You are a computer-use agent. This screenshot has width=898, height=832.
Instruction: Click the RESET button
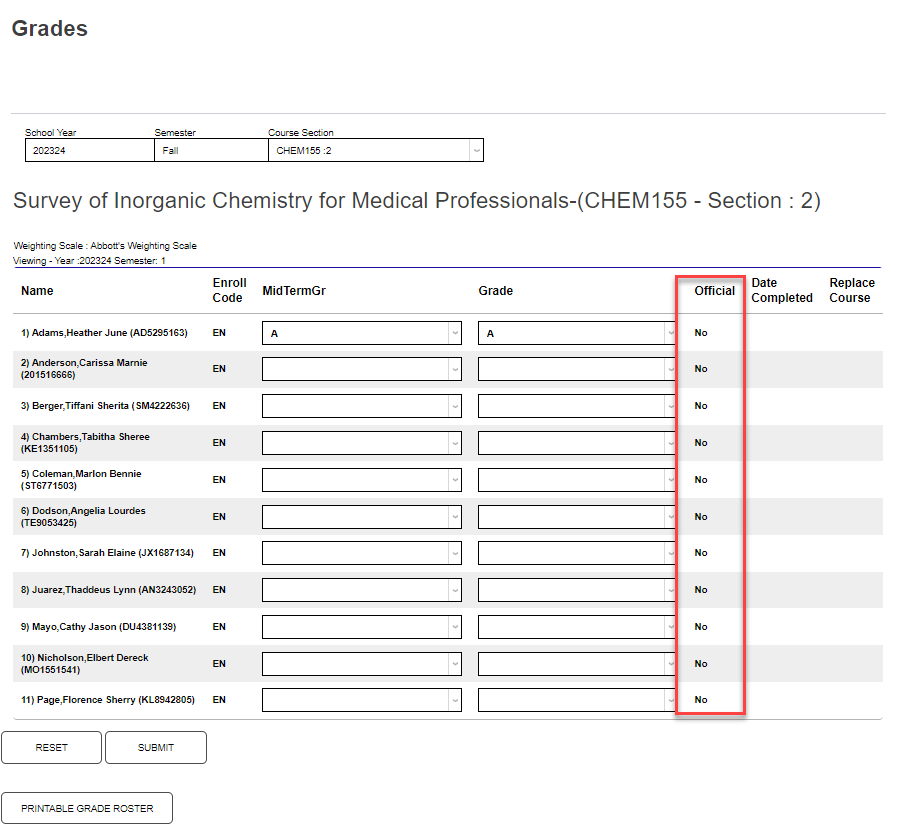pos(51,747)
